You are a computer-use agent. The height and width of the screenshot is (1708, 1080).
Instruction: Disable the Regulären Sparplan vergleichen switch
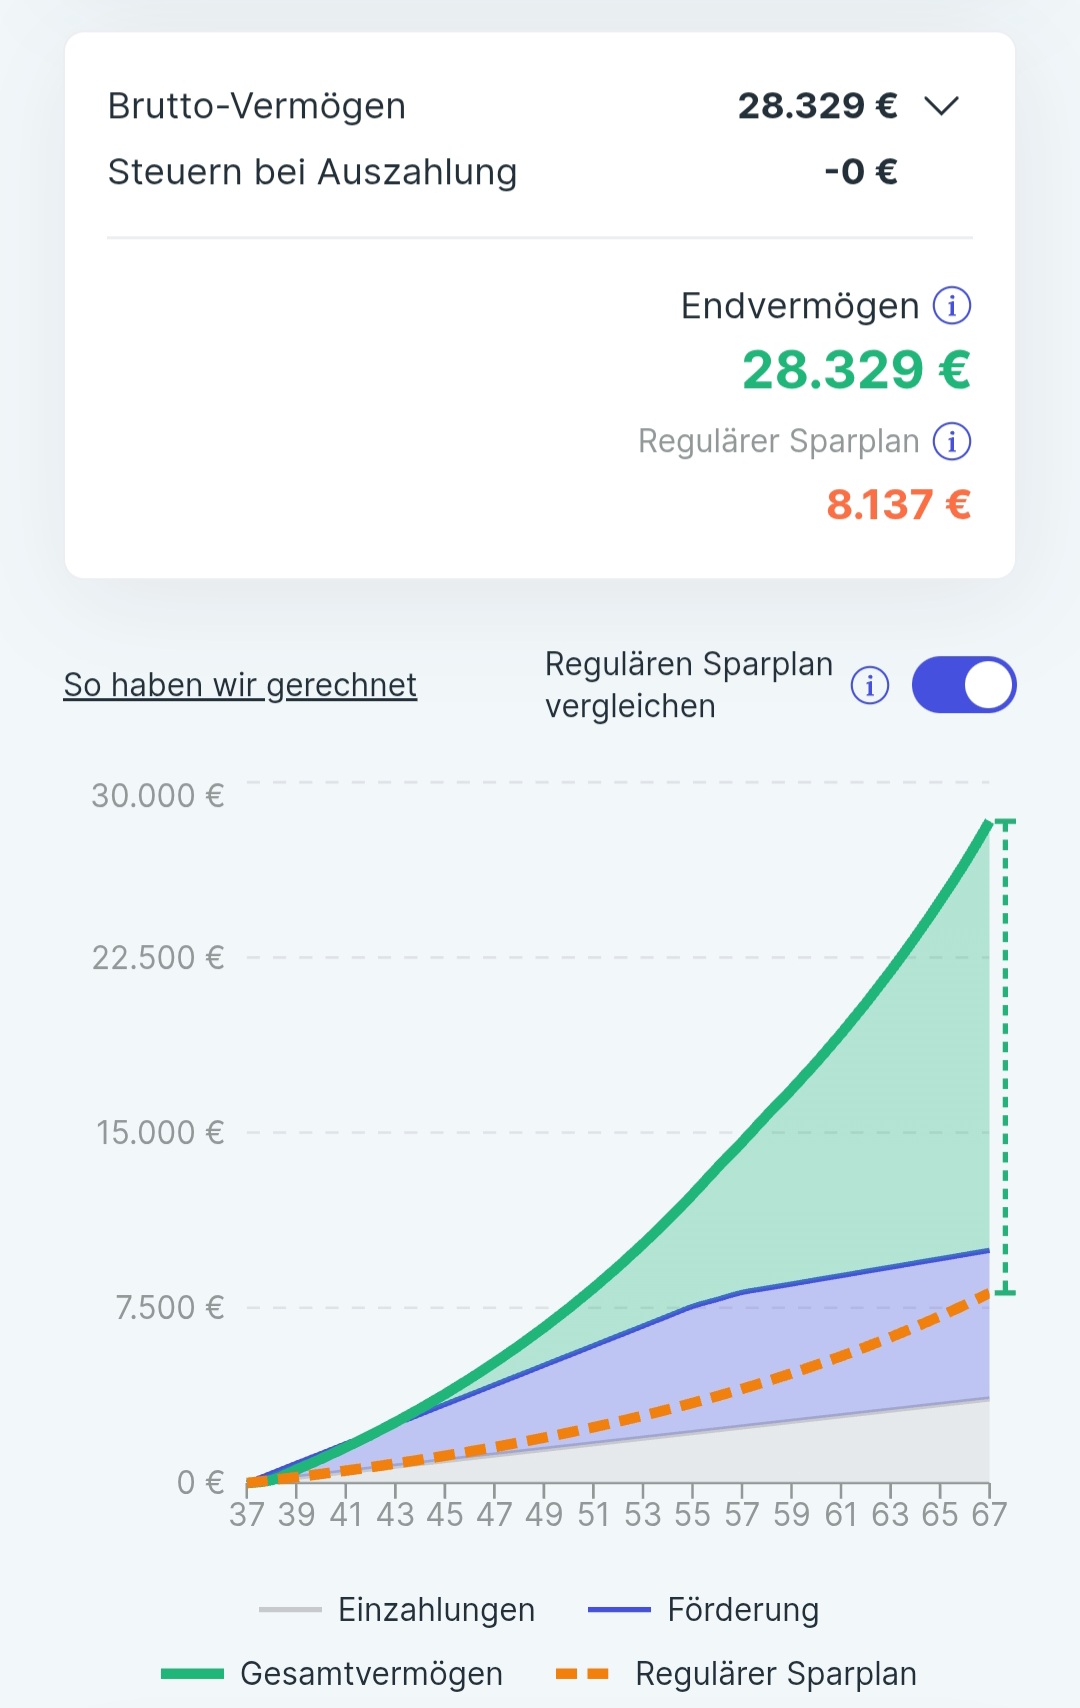point(963,685)
